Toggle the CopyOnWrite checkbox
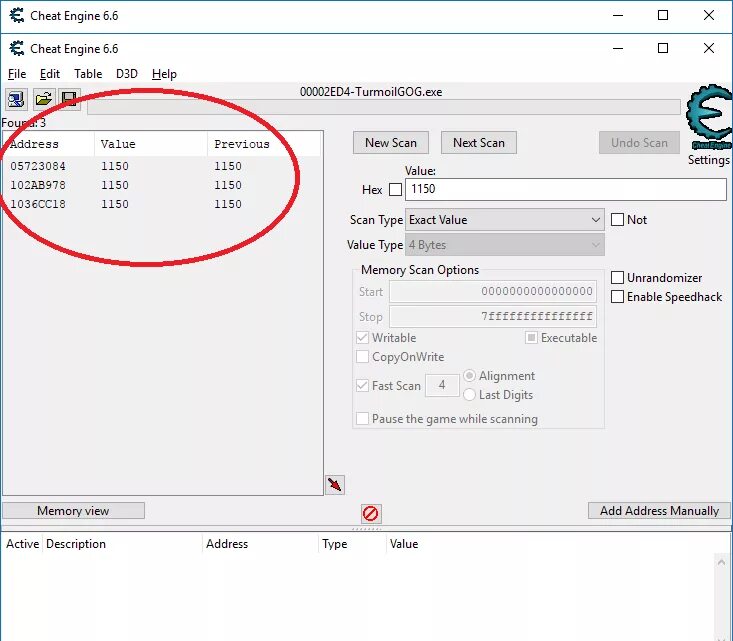The width and height of the screenshot is (733, 641). [x=362, y=357]
